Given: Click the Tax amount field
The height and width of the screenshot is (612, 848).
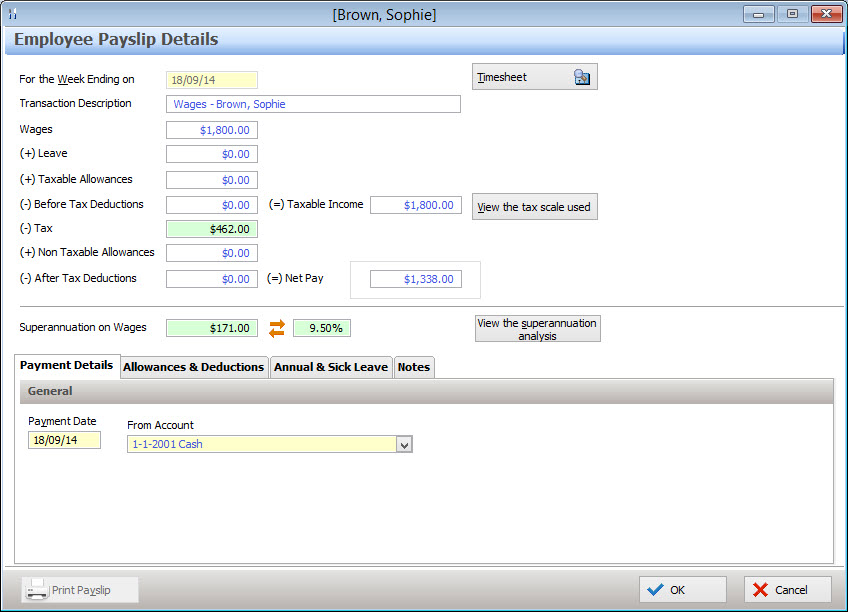Looking at the screenshot, I should [x=211, y=228].
